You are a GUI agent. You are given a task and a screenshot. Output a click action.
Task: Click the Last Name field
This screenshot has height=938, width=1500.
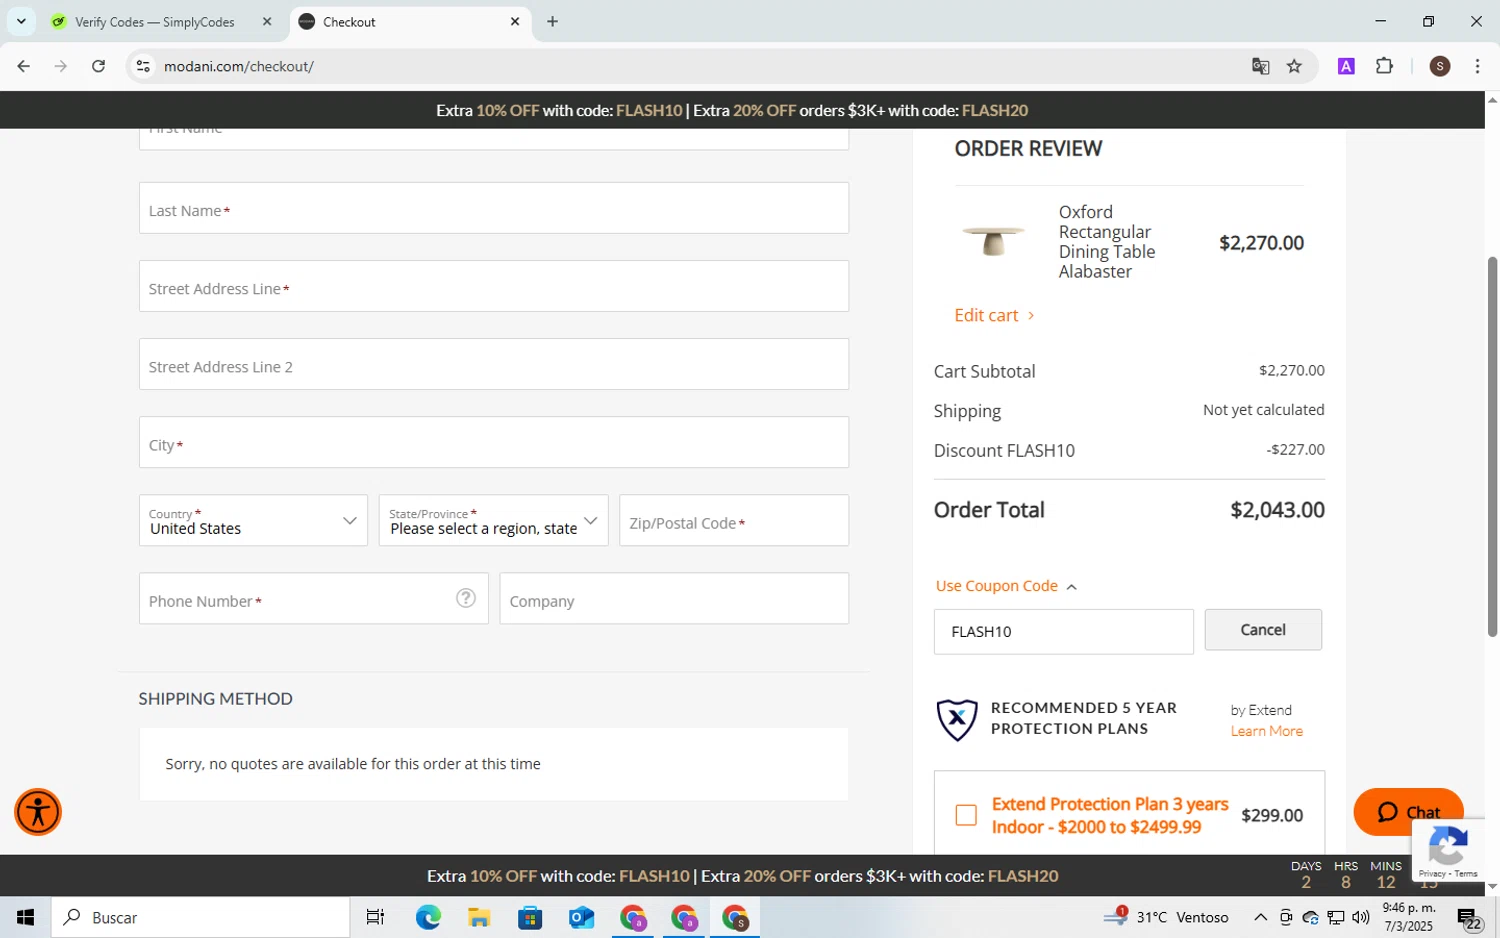pyautogui.click(x=494, y=208)
